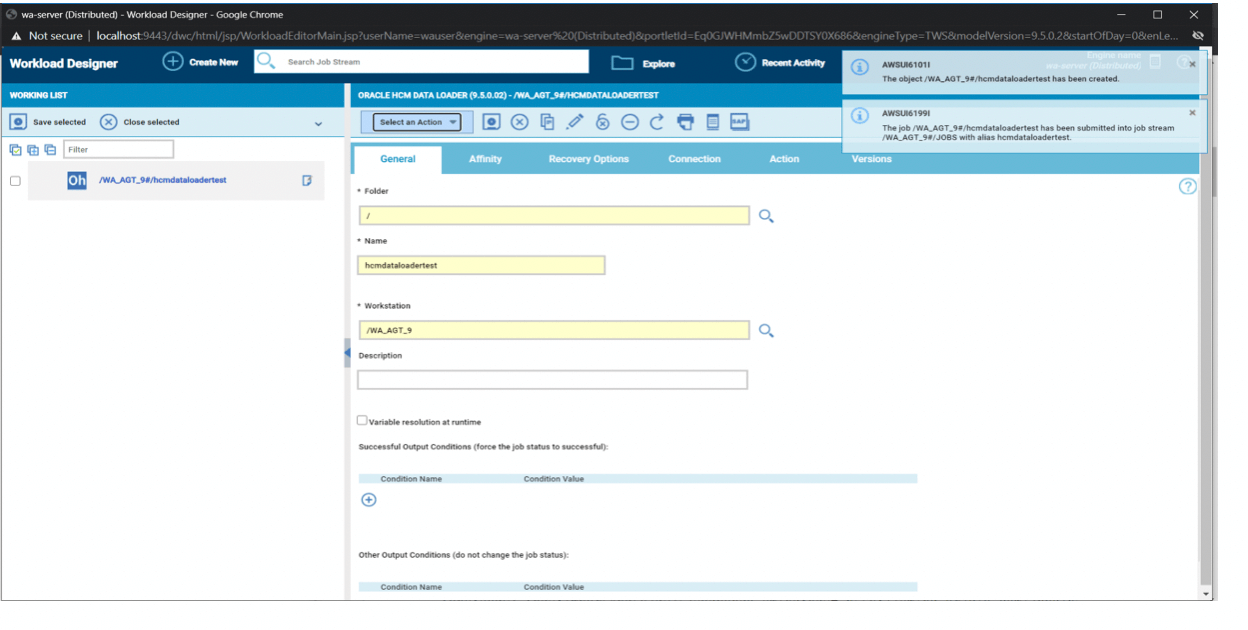Expand the working list chevron menu
The width and height of the screenshot is (1248, 630).
tap(319, 123)
